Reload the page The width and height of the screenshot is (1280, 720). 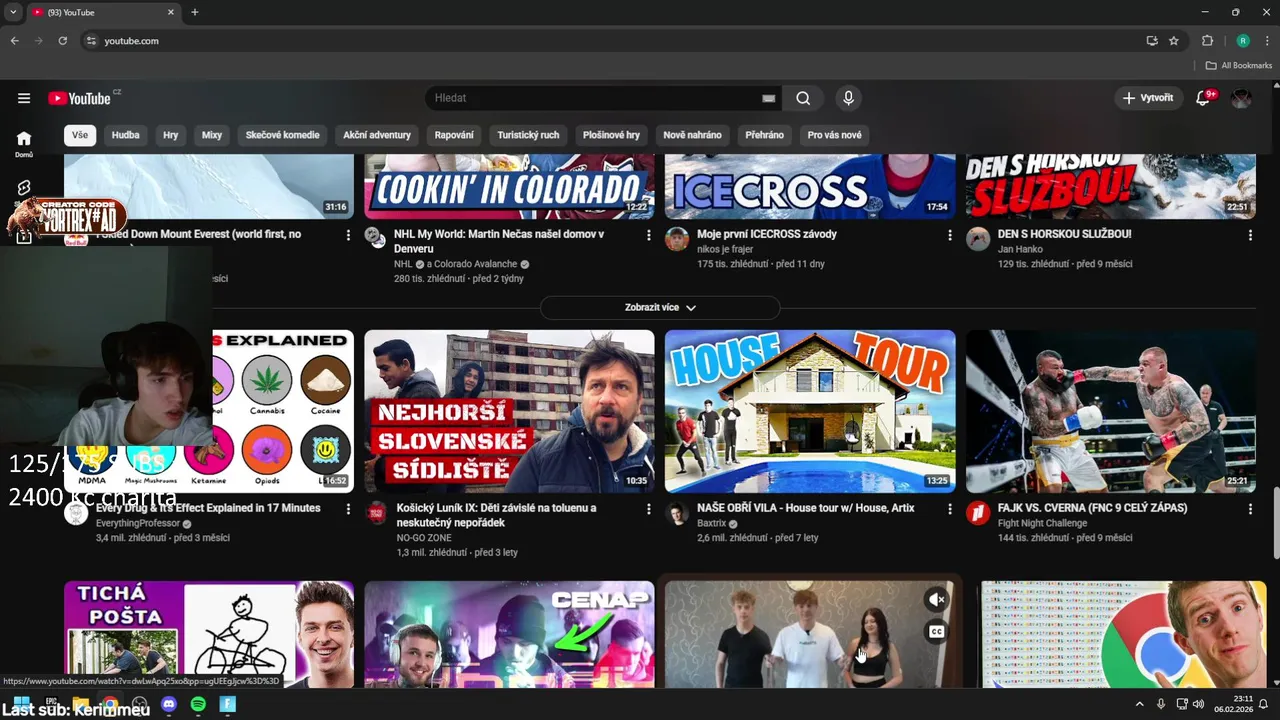pos(62,41)
